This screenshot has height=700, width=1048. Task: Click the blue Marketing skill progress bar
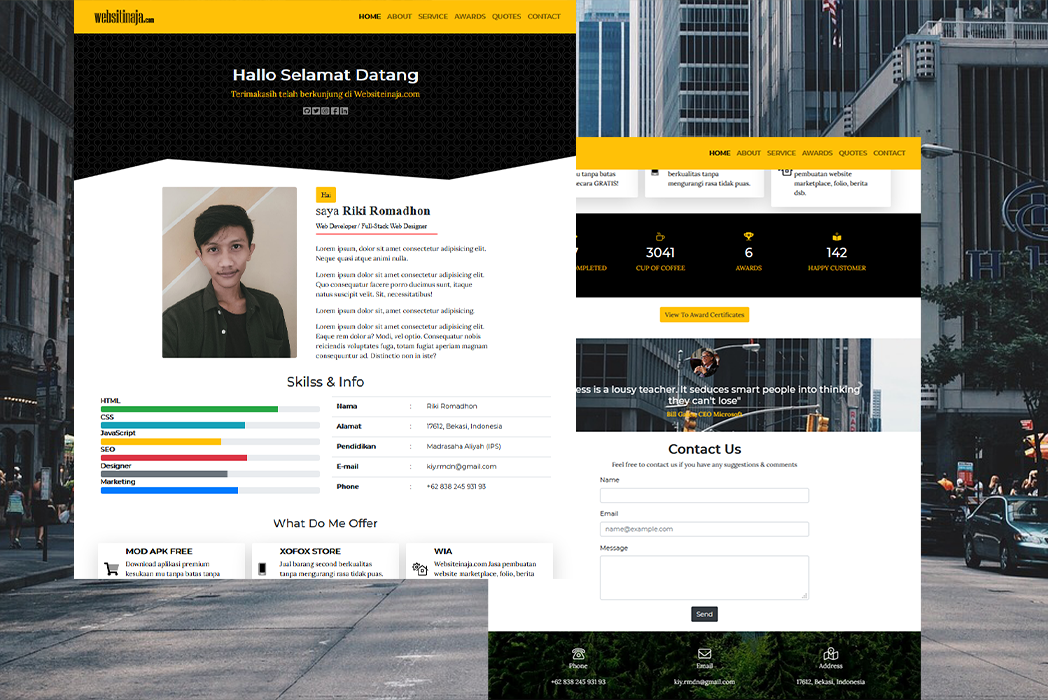(210, 490)
